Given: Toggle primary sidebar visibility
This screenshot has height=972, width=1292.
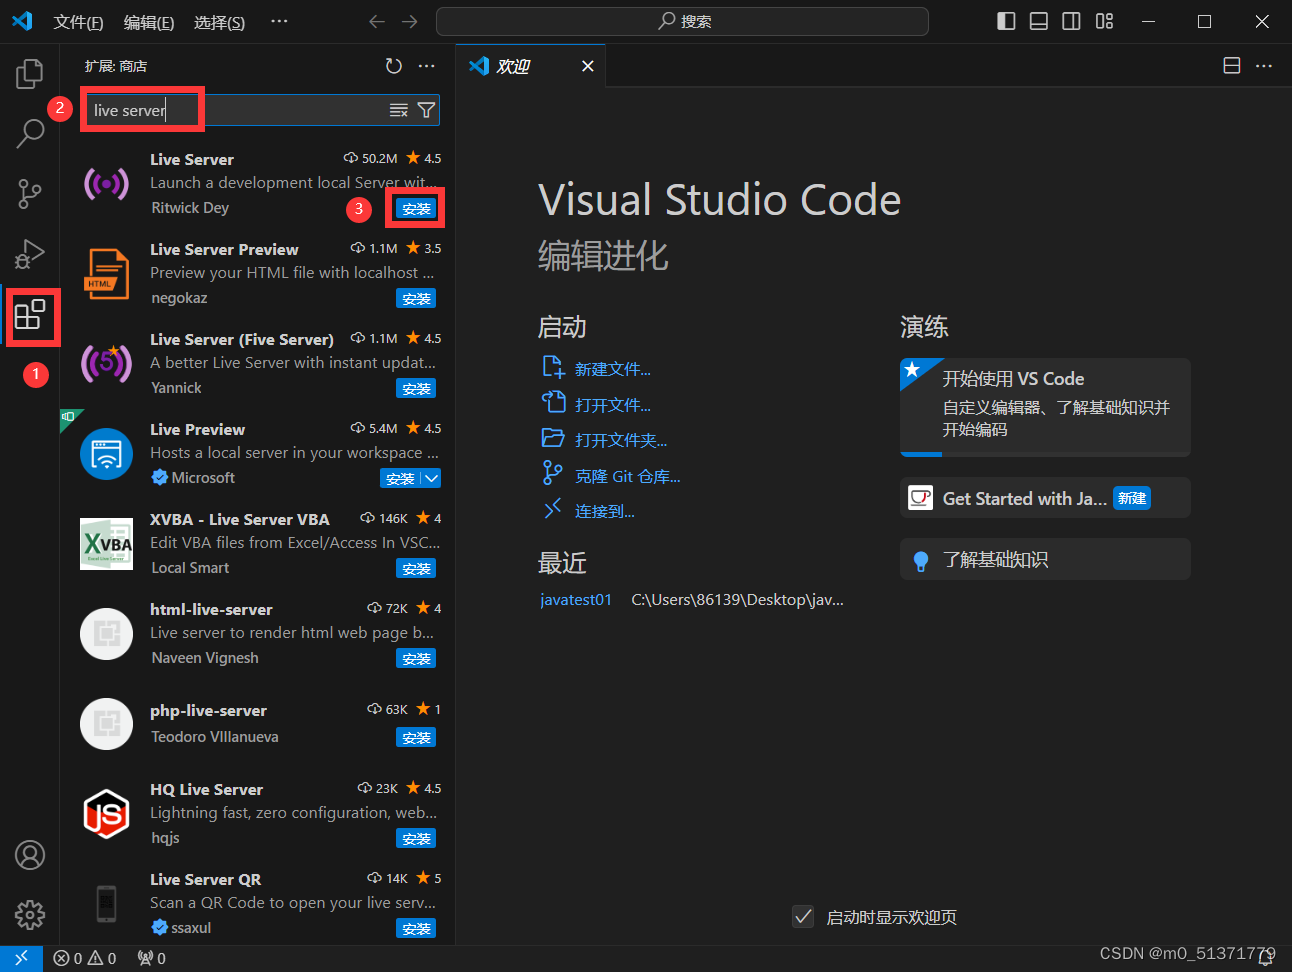Looking at the screenshot, I should pyautogui.click(x=1007, y=21).
